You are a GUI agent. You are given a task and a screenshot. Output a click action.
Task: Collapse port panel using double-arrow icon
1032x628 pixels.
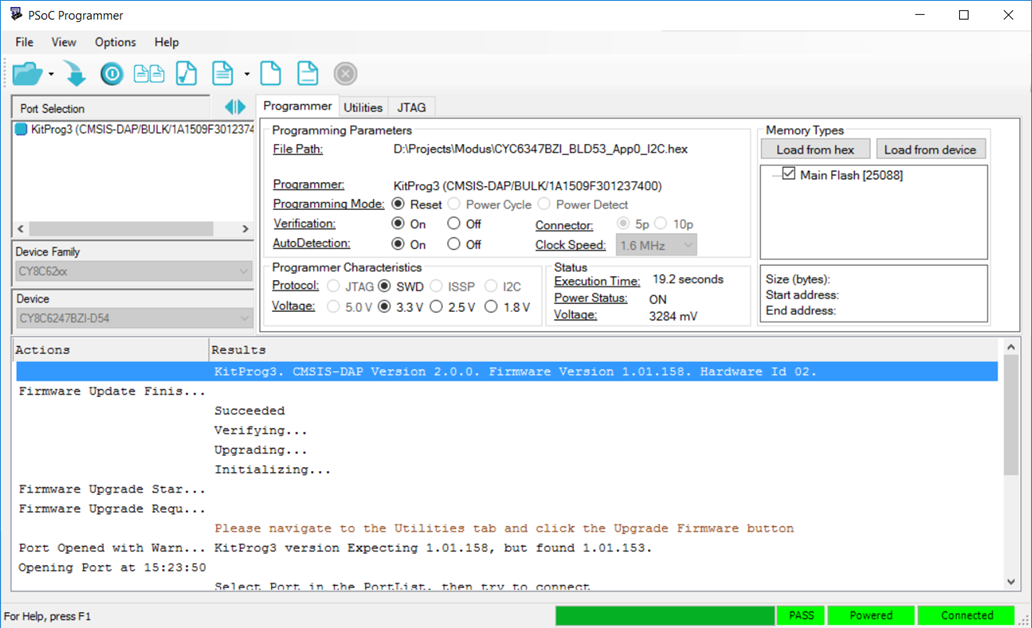click(235, 107)
